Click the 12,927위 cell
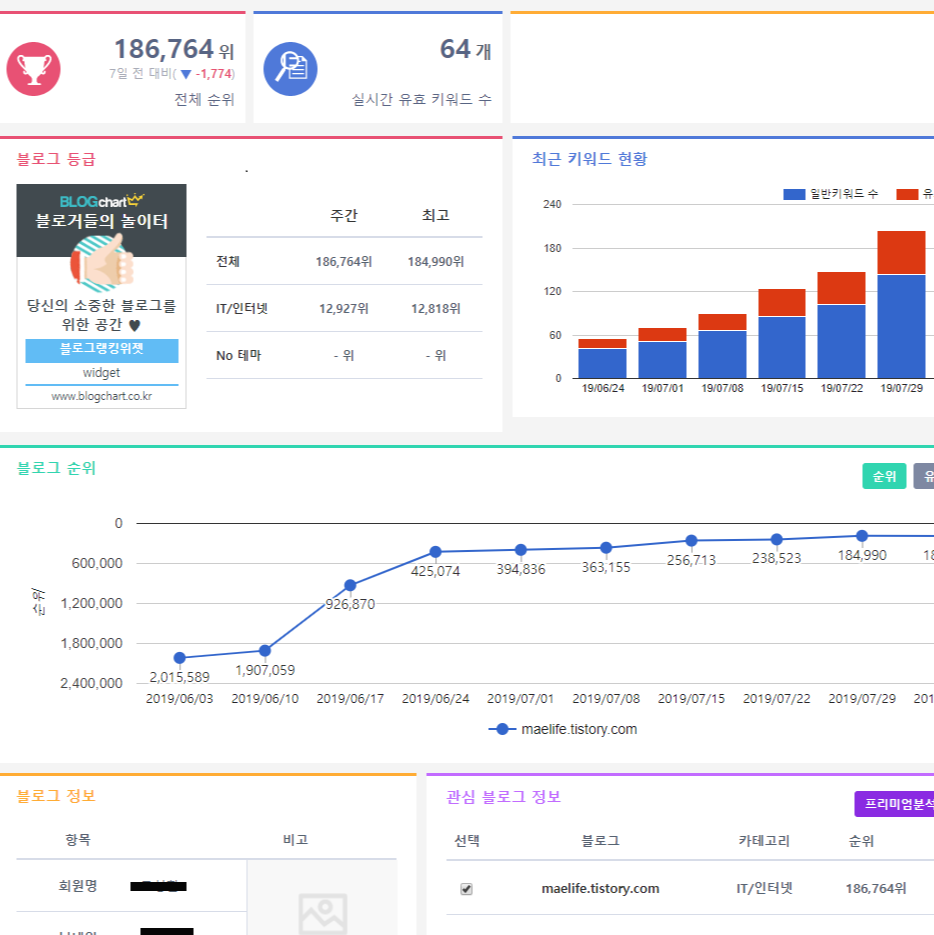934x935 pixels. point(344,308)
